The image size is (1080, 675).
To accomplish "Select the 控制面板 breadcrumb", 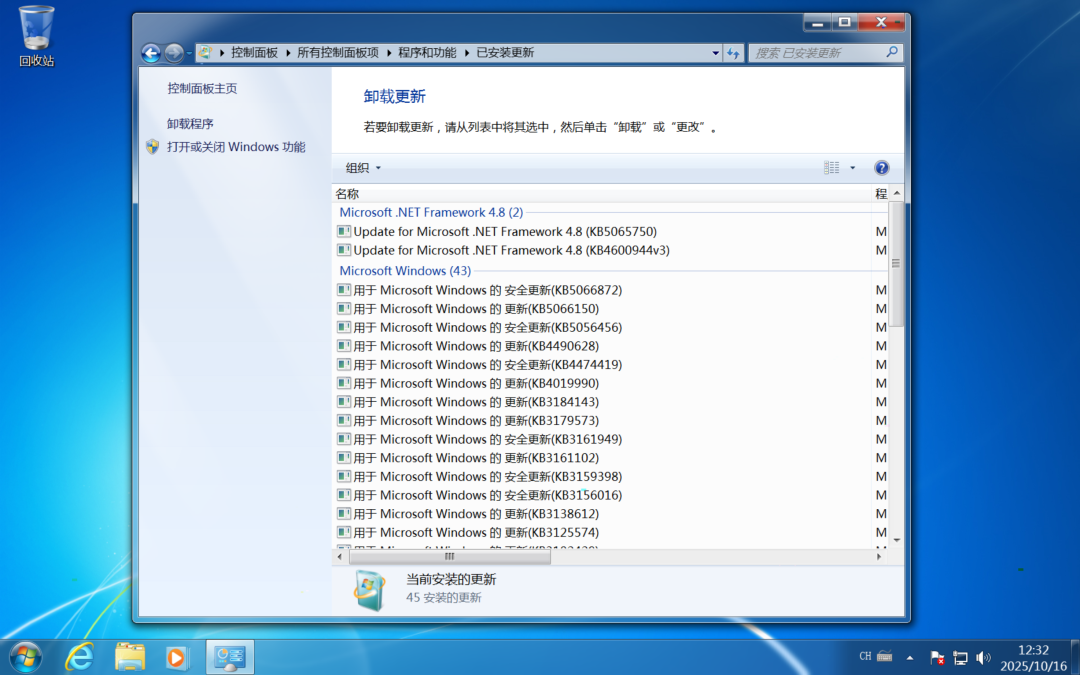I will (x=254, y=52).
